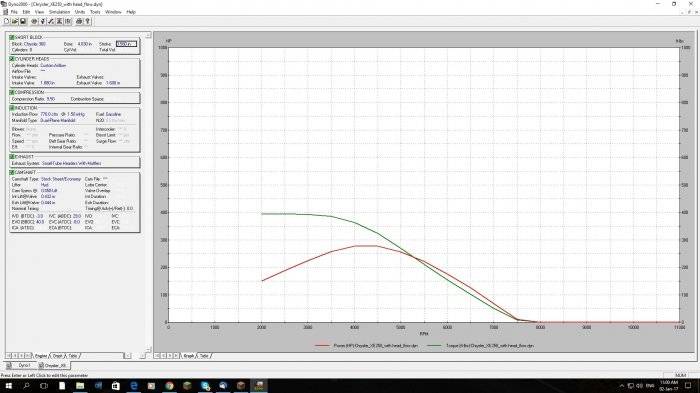
Task: Open the View menu
Action: 39,12
